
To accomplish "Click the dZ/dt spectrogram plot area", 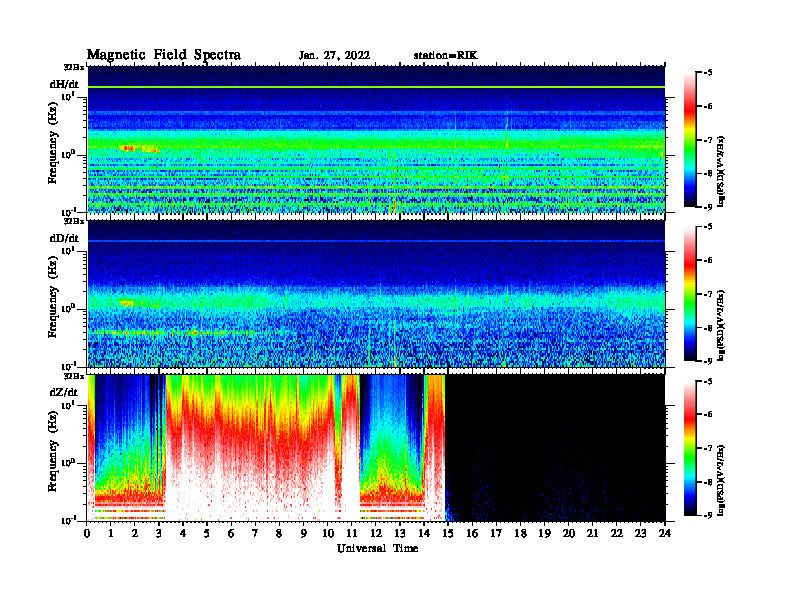I will click(x=376, y=448).
